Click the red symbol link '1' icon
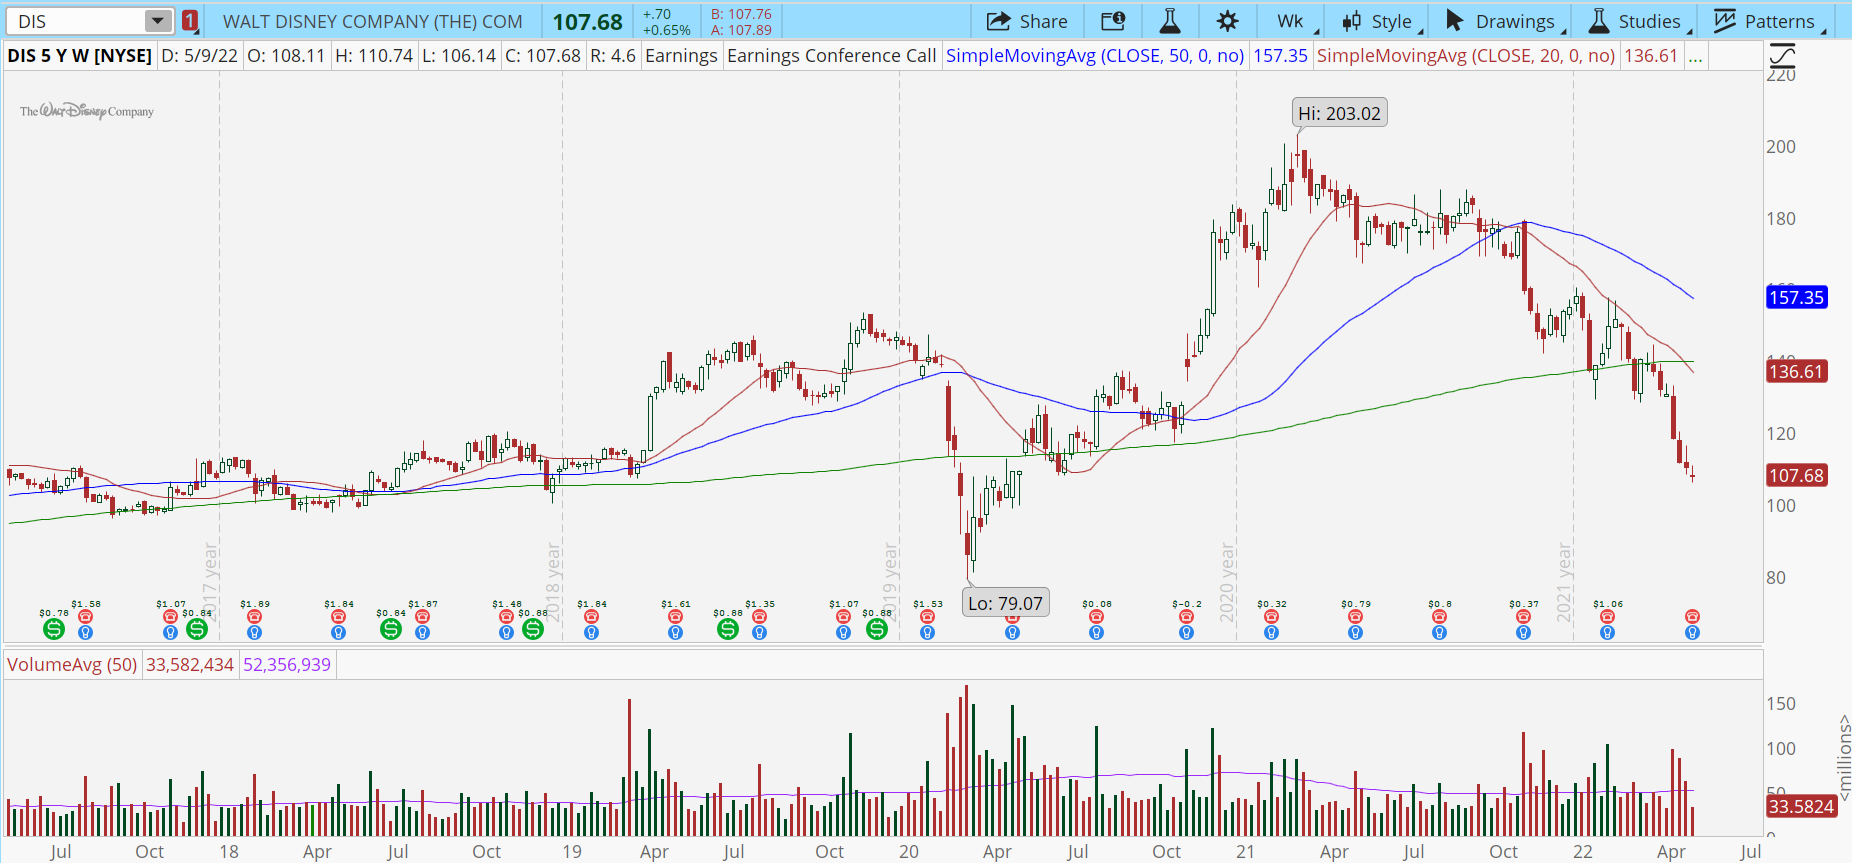Screen dimensions: 1852x863 tap(190, 21)
